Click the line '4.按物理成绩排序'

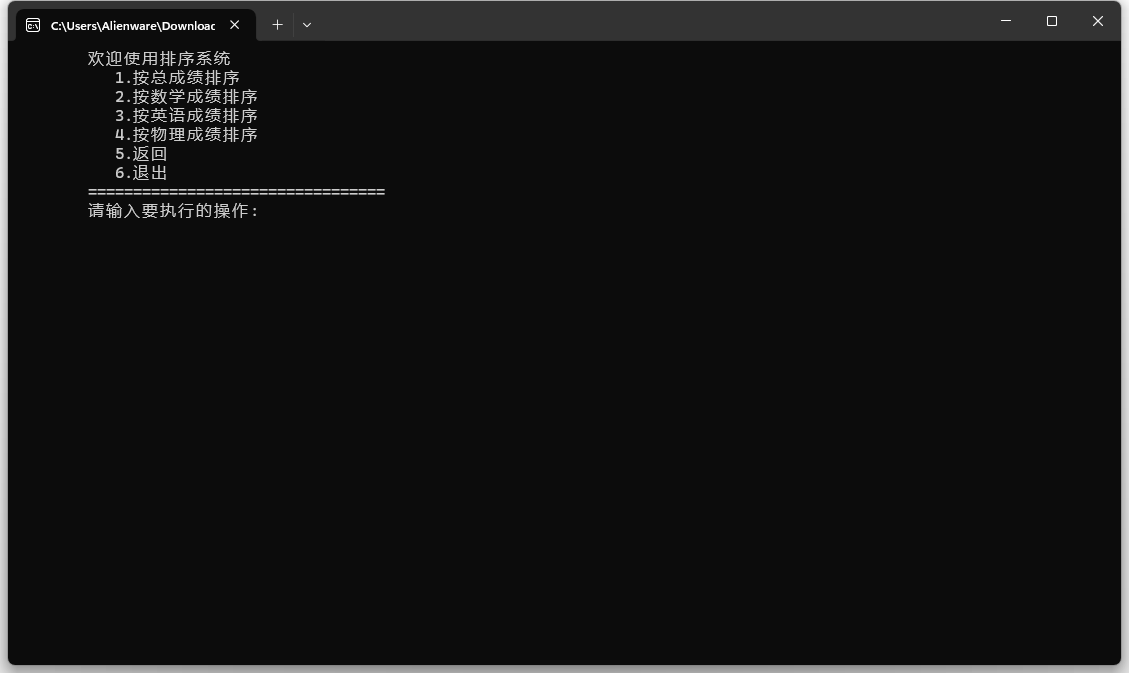[186, 135]
